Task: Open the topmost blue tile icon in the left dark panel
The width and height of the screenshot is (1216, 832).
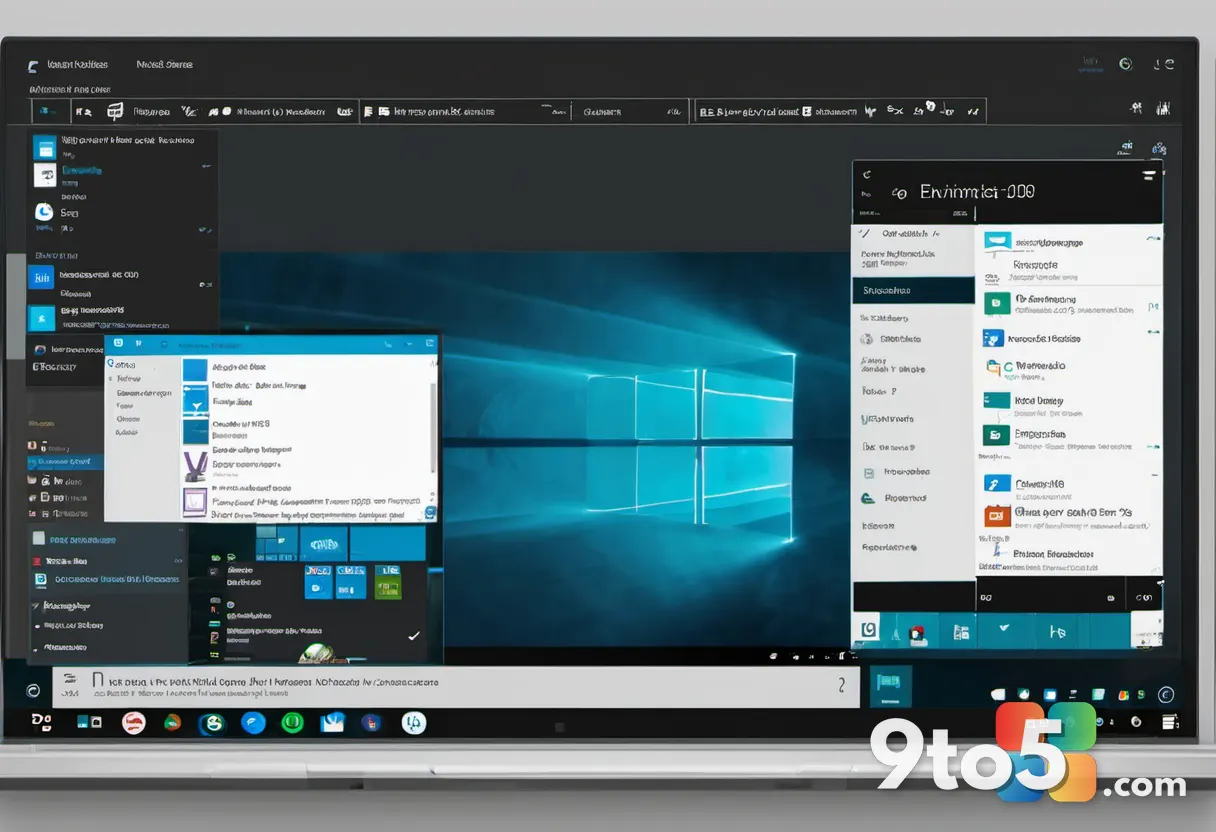Action: click(x=45, y=148)
